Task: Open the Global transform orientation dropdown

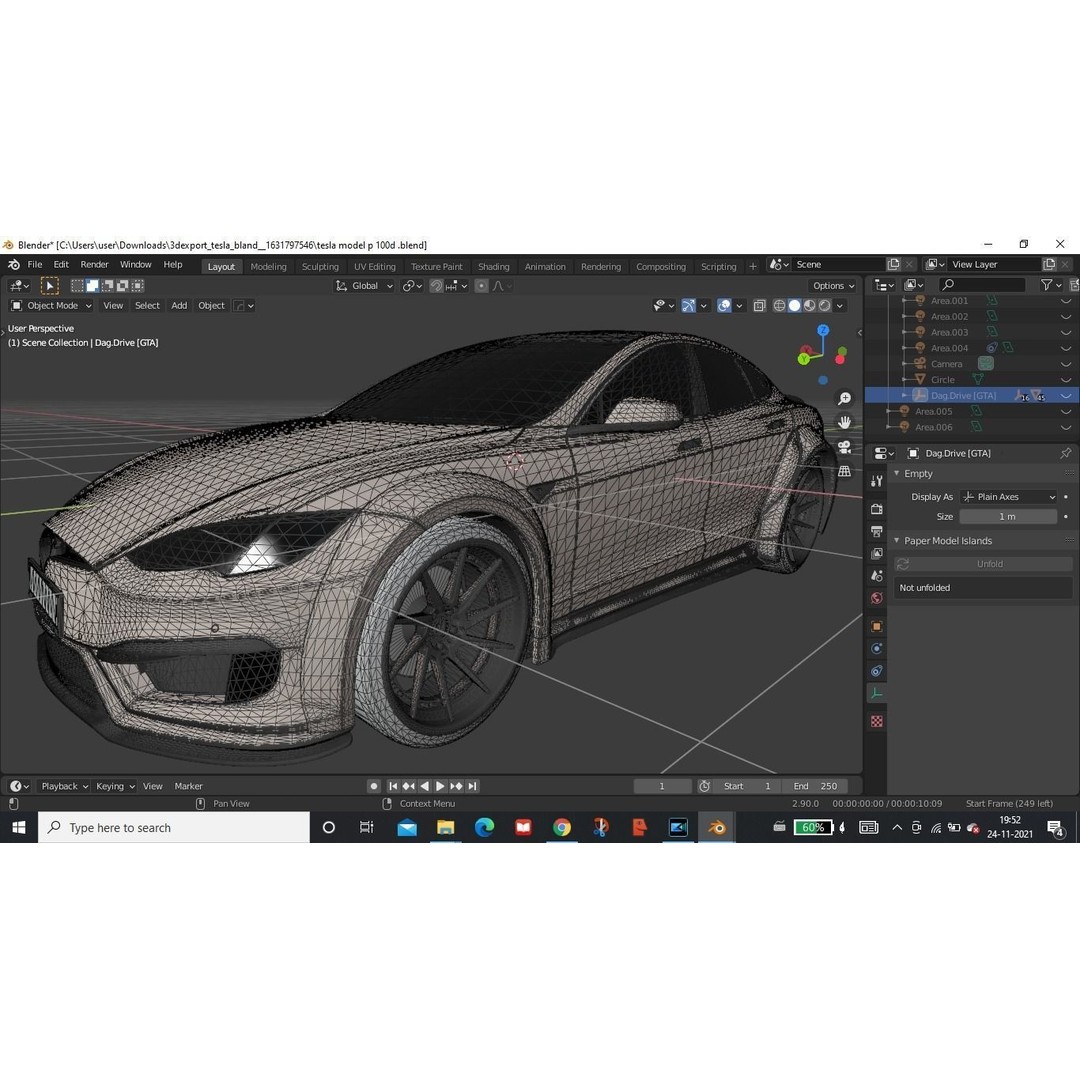Action: point(364,286)
